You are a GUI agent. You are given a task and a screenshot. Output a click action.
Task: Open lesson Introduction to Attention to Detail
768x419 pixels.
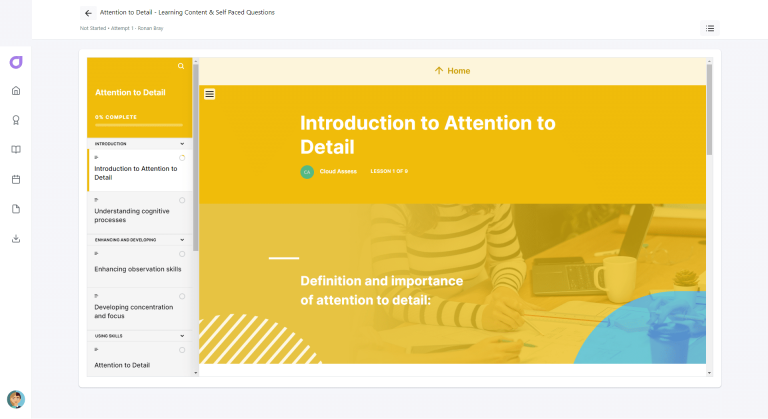140,170
